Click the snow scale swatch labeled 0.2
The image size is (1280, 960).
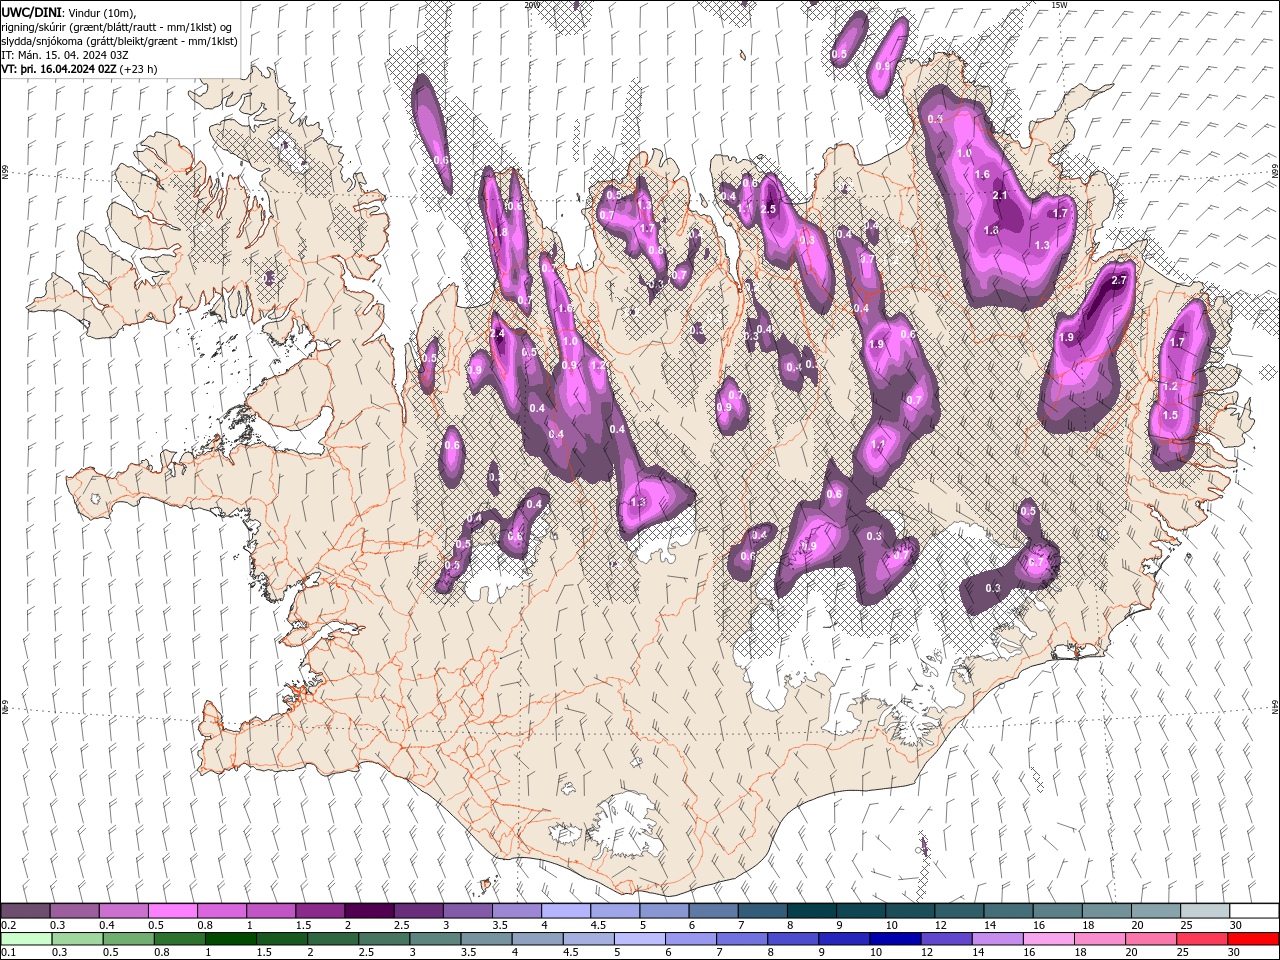(25, 911)
